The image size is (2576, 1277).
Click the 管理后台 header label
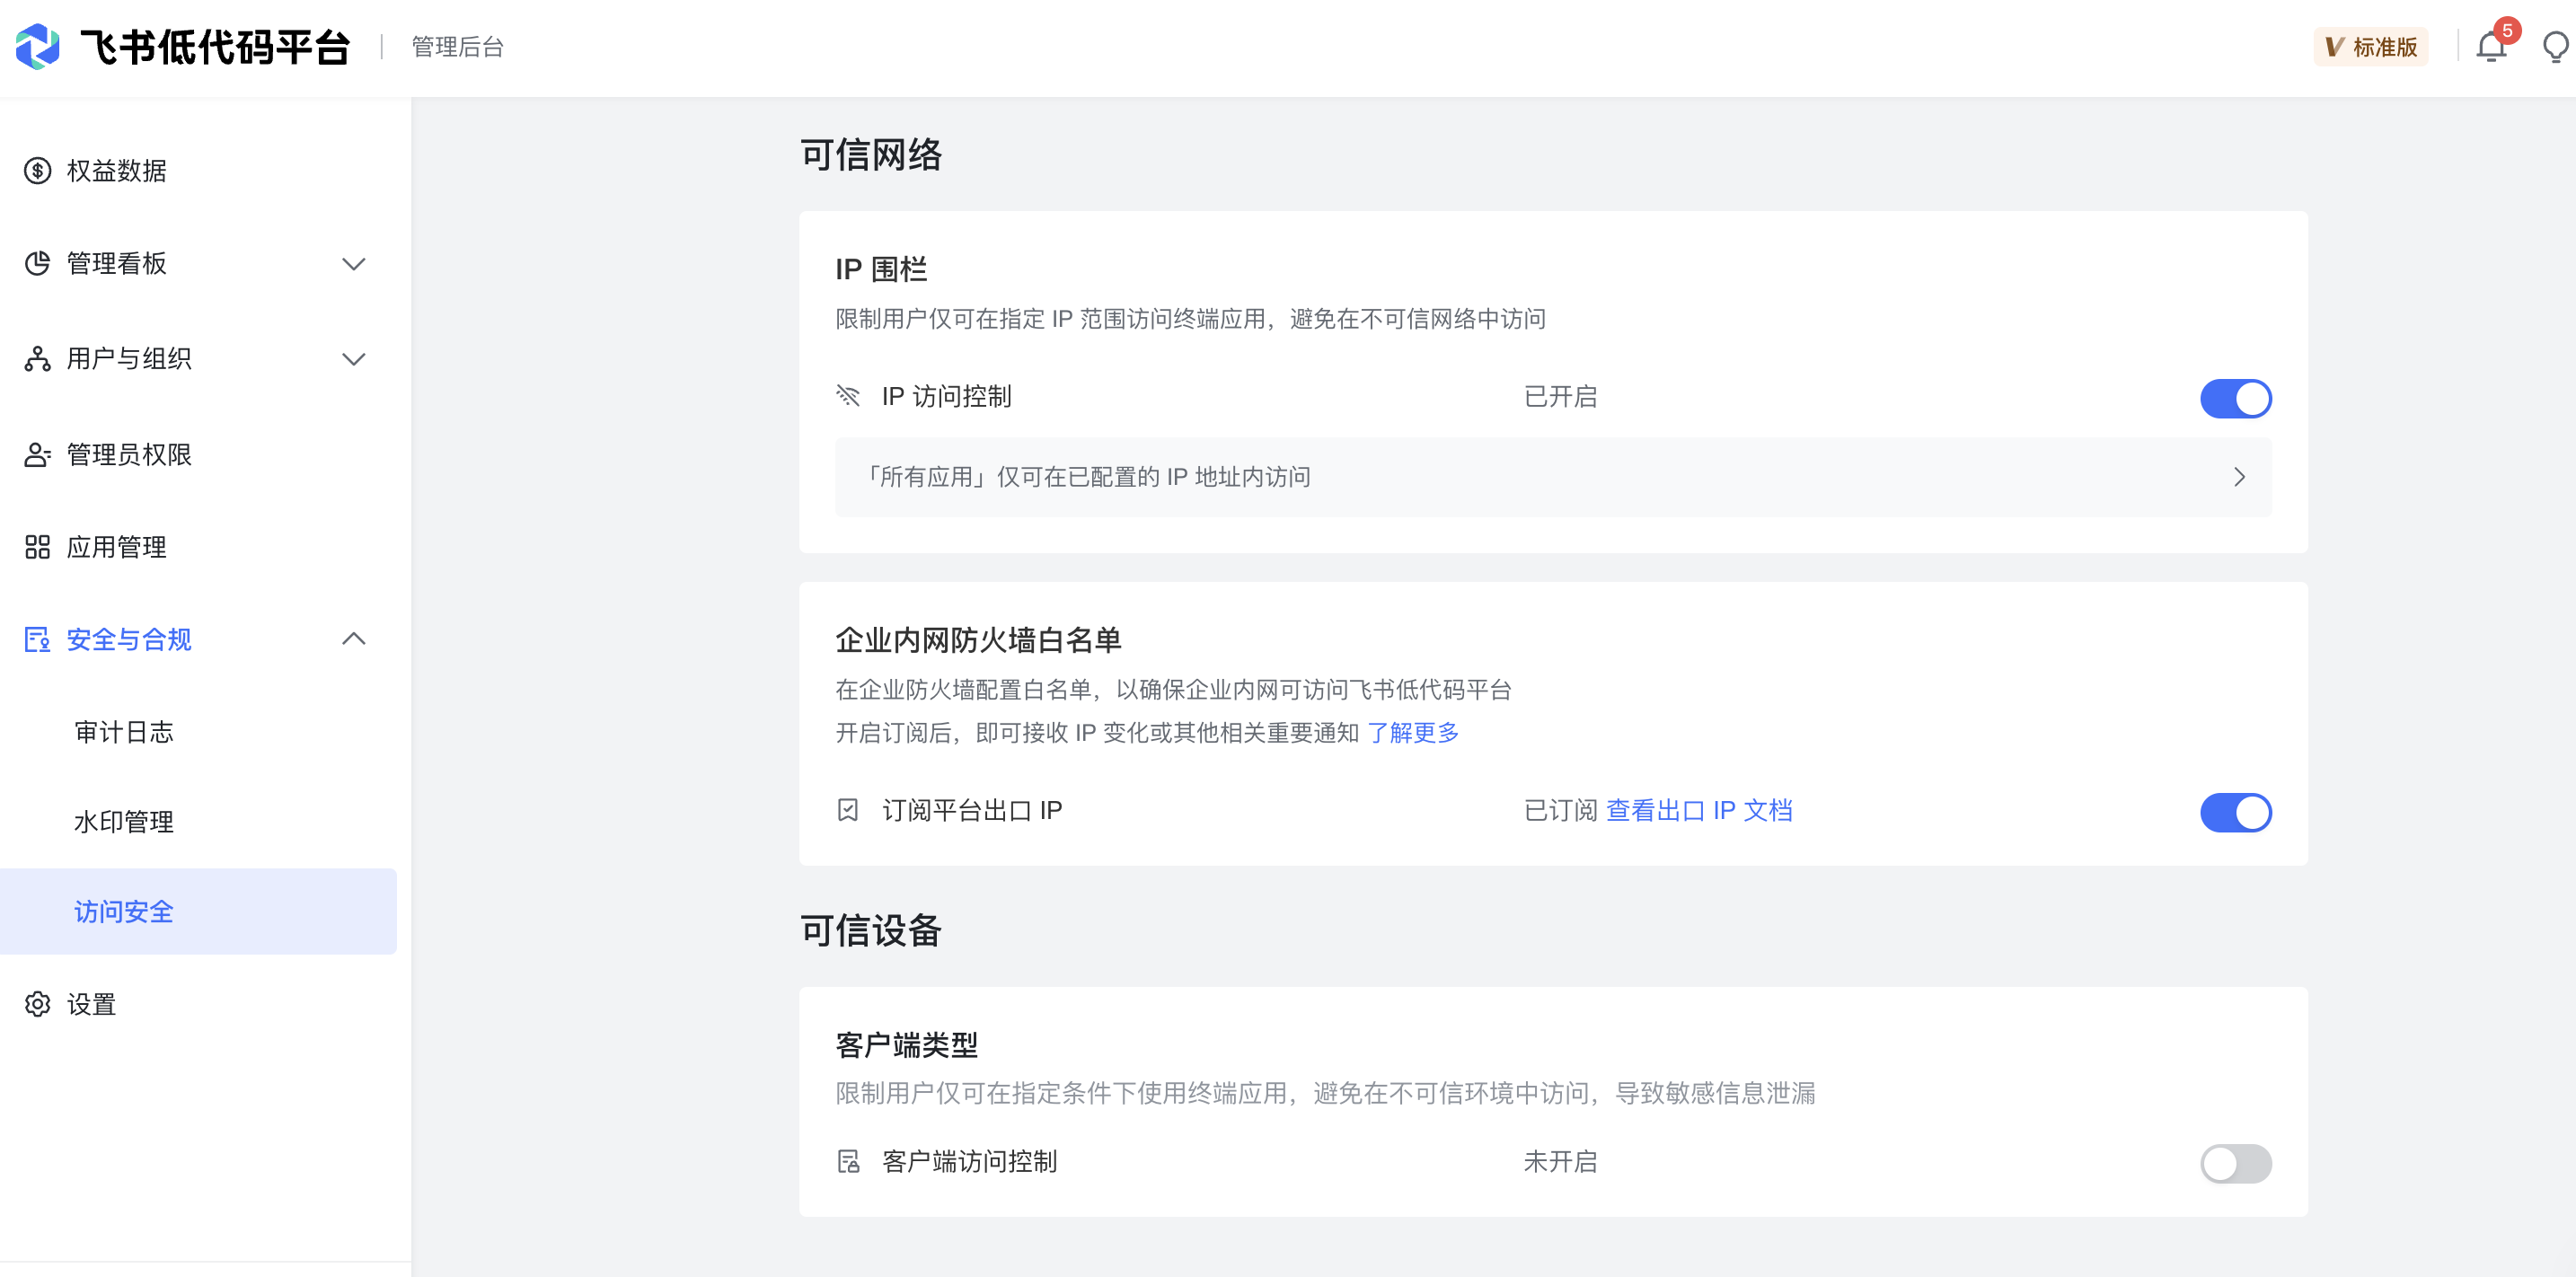pos(457,47)
